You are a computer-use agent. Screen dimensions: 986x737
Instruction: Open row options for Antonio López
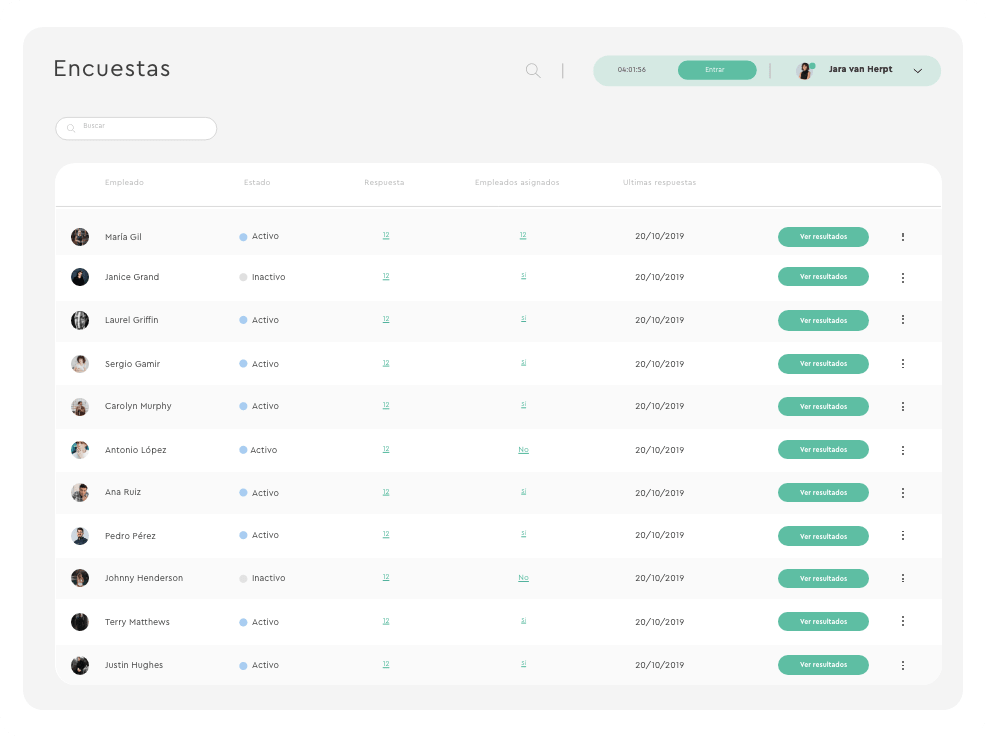(902, 450)
